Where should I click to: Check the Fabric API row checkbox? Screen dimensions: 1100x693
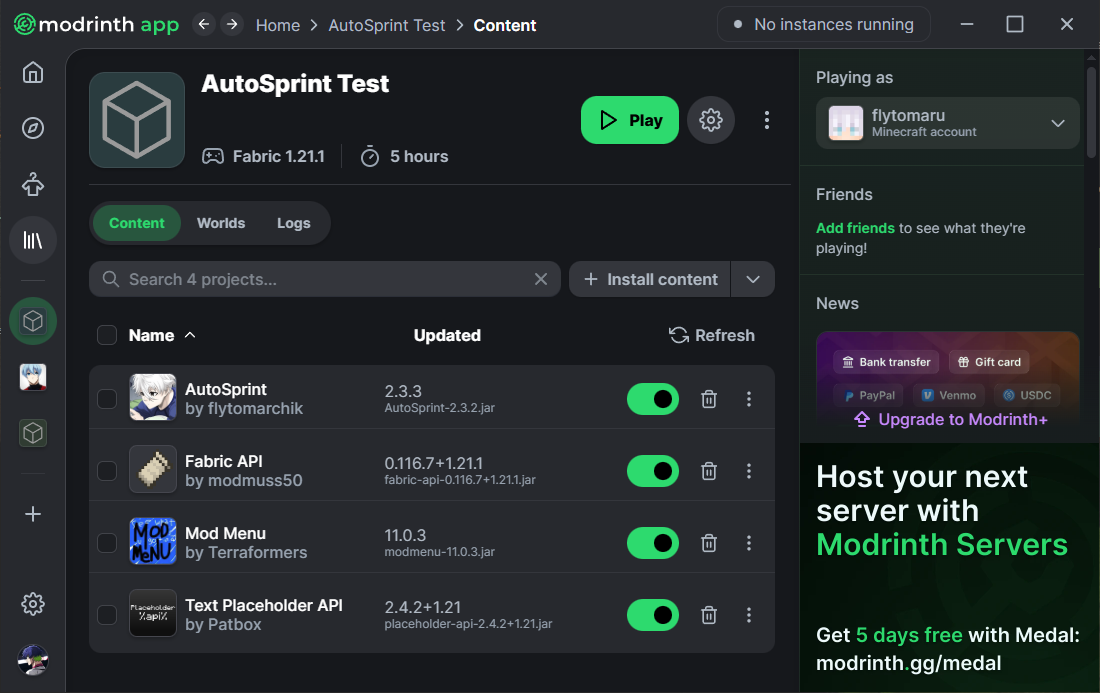pos(107,471)
